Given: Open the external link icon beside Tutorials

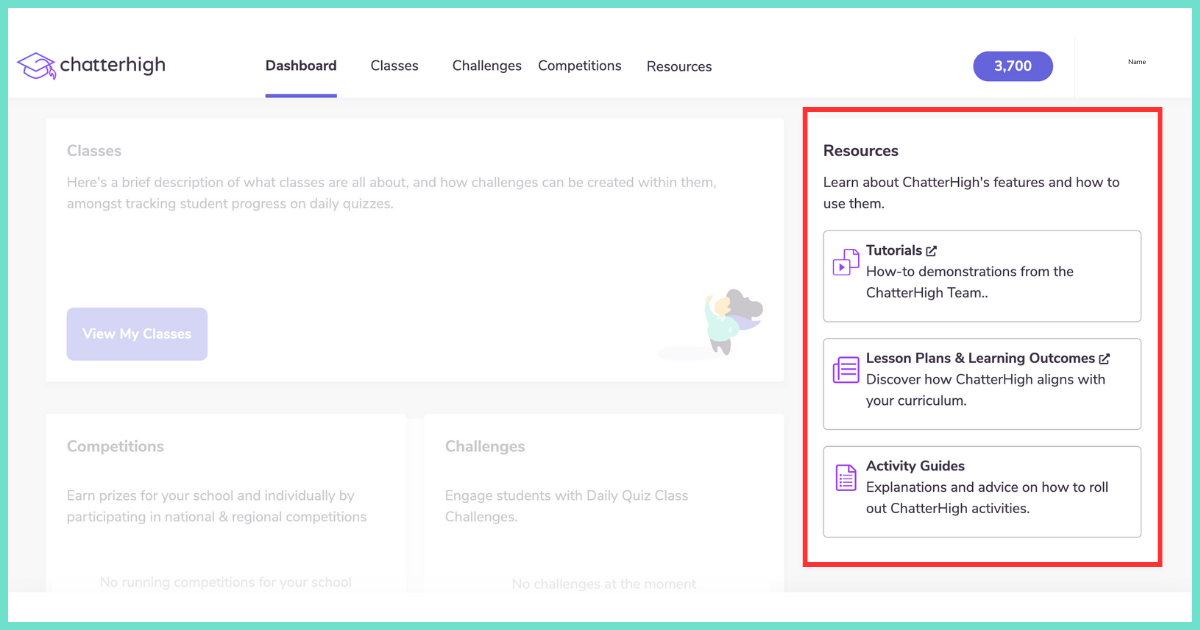Looking at the screenshot, I should coord(931,250).
